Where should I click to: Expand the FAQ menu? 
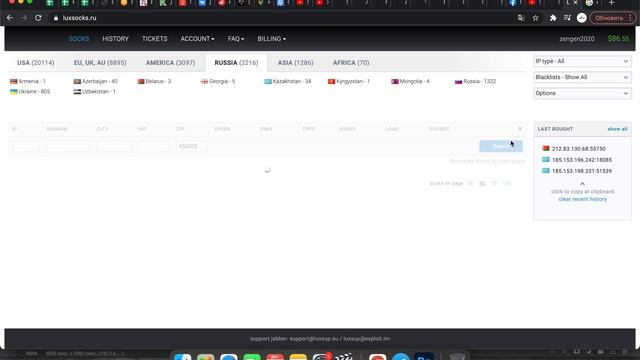236,39
